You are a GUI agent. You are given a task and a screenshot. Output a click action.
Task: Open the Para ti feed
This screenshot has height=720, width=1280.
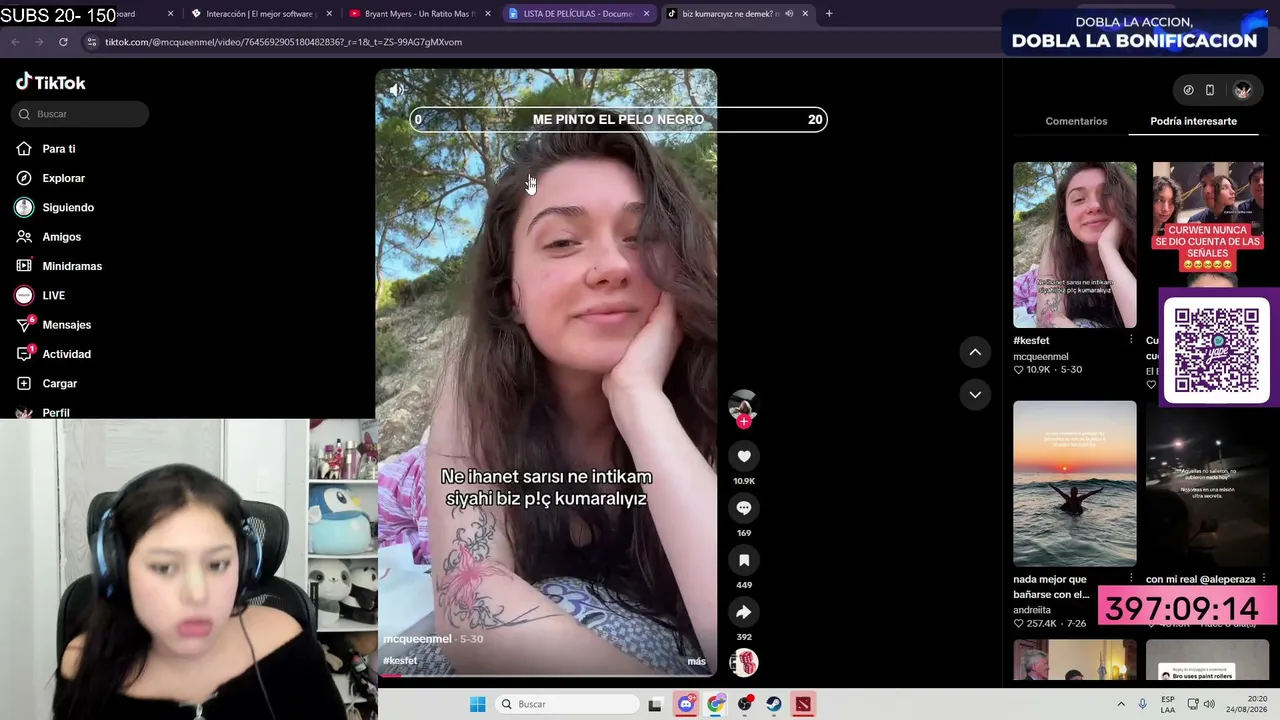(x=59, y=149)
